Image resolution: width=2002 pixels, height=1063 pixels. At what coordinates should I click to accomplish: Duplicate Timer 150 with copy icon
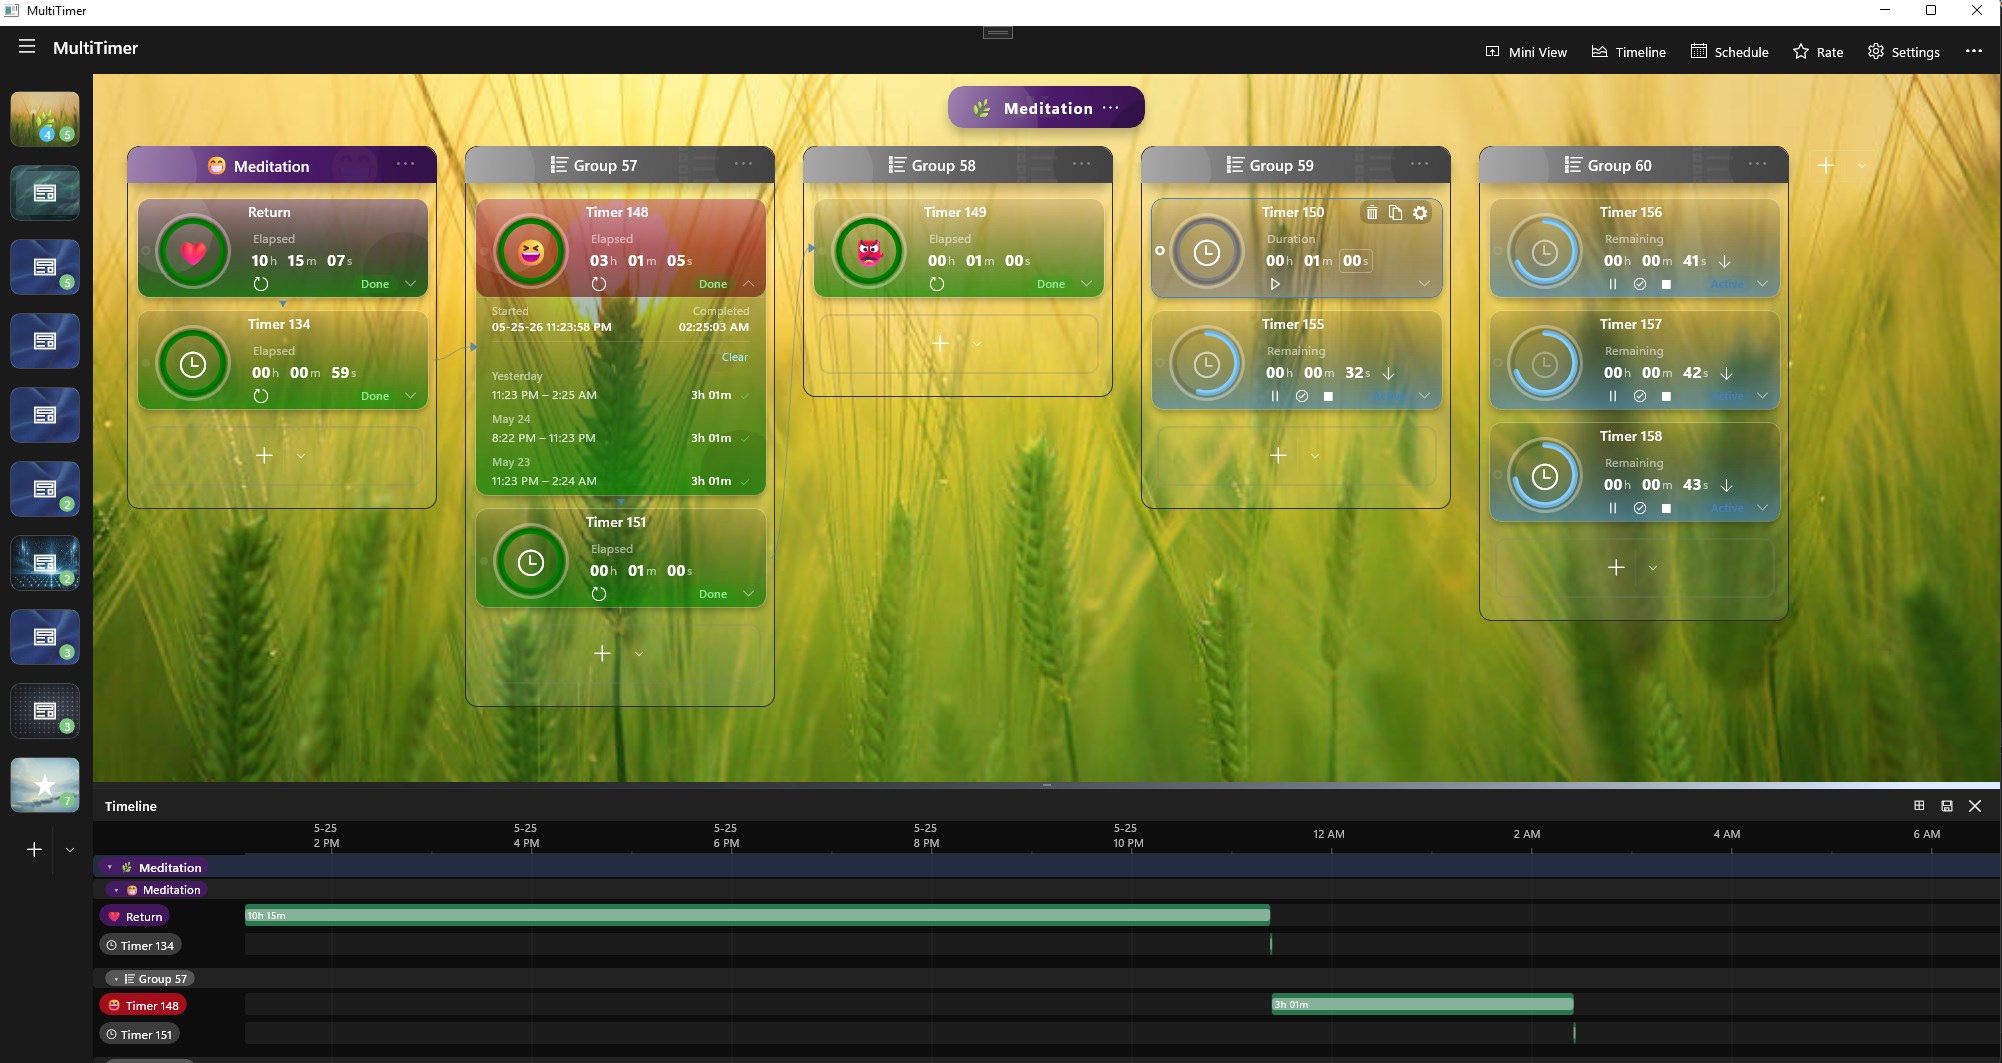click(x=1395, y=212)
